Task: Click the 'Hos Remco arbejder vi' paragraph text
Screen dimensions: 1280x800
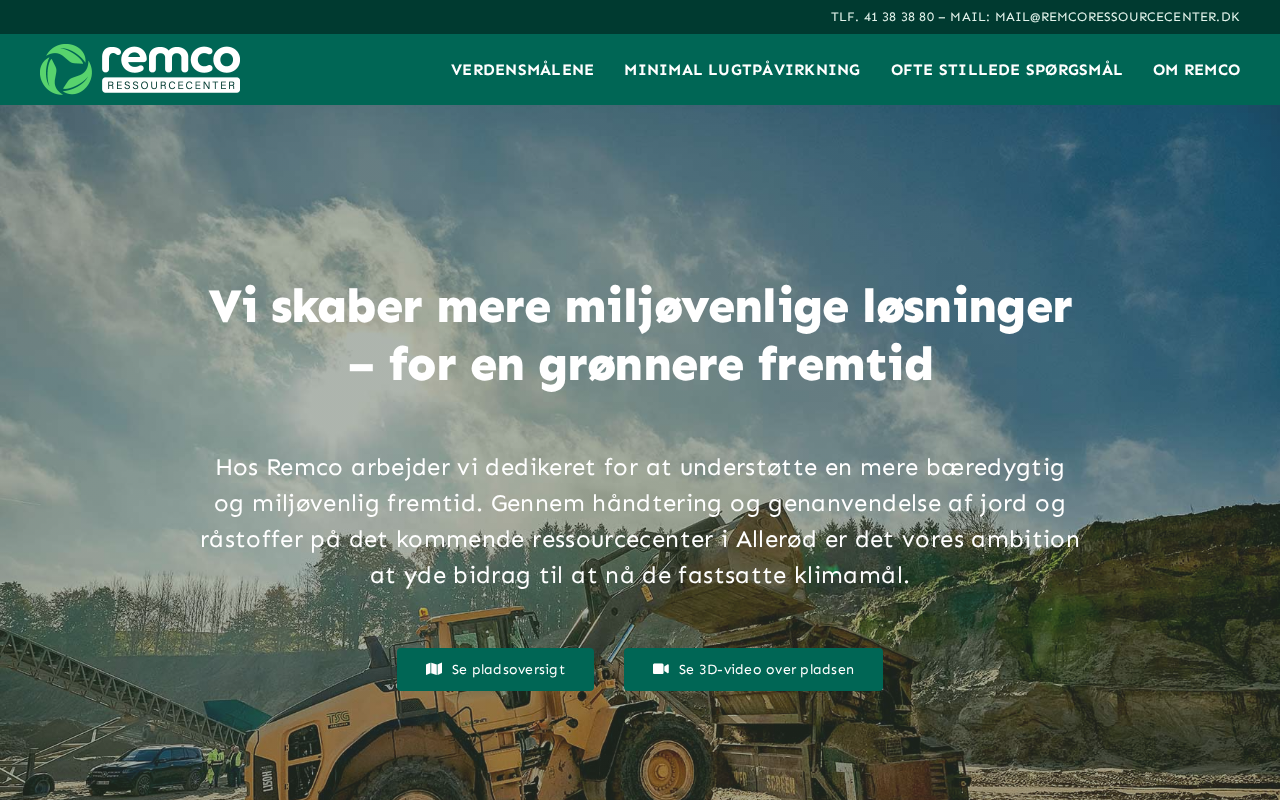Action: [x=640, y=521]
